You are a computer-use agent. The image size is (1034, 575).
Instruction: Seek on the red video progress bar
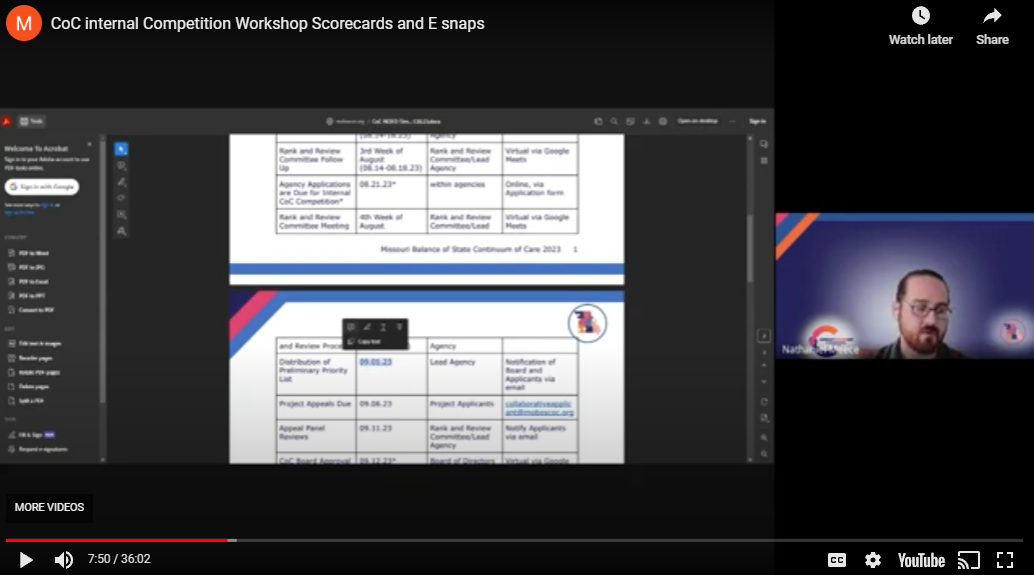[117, 540]
